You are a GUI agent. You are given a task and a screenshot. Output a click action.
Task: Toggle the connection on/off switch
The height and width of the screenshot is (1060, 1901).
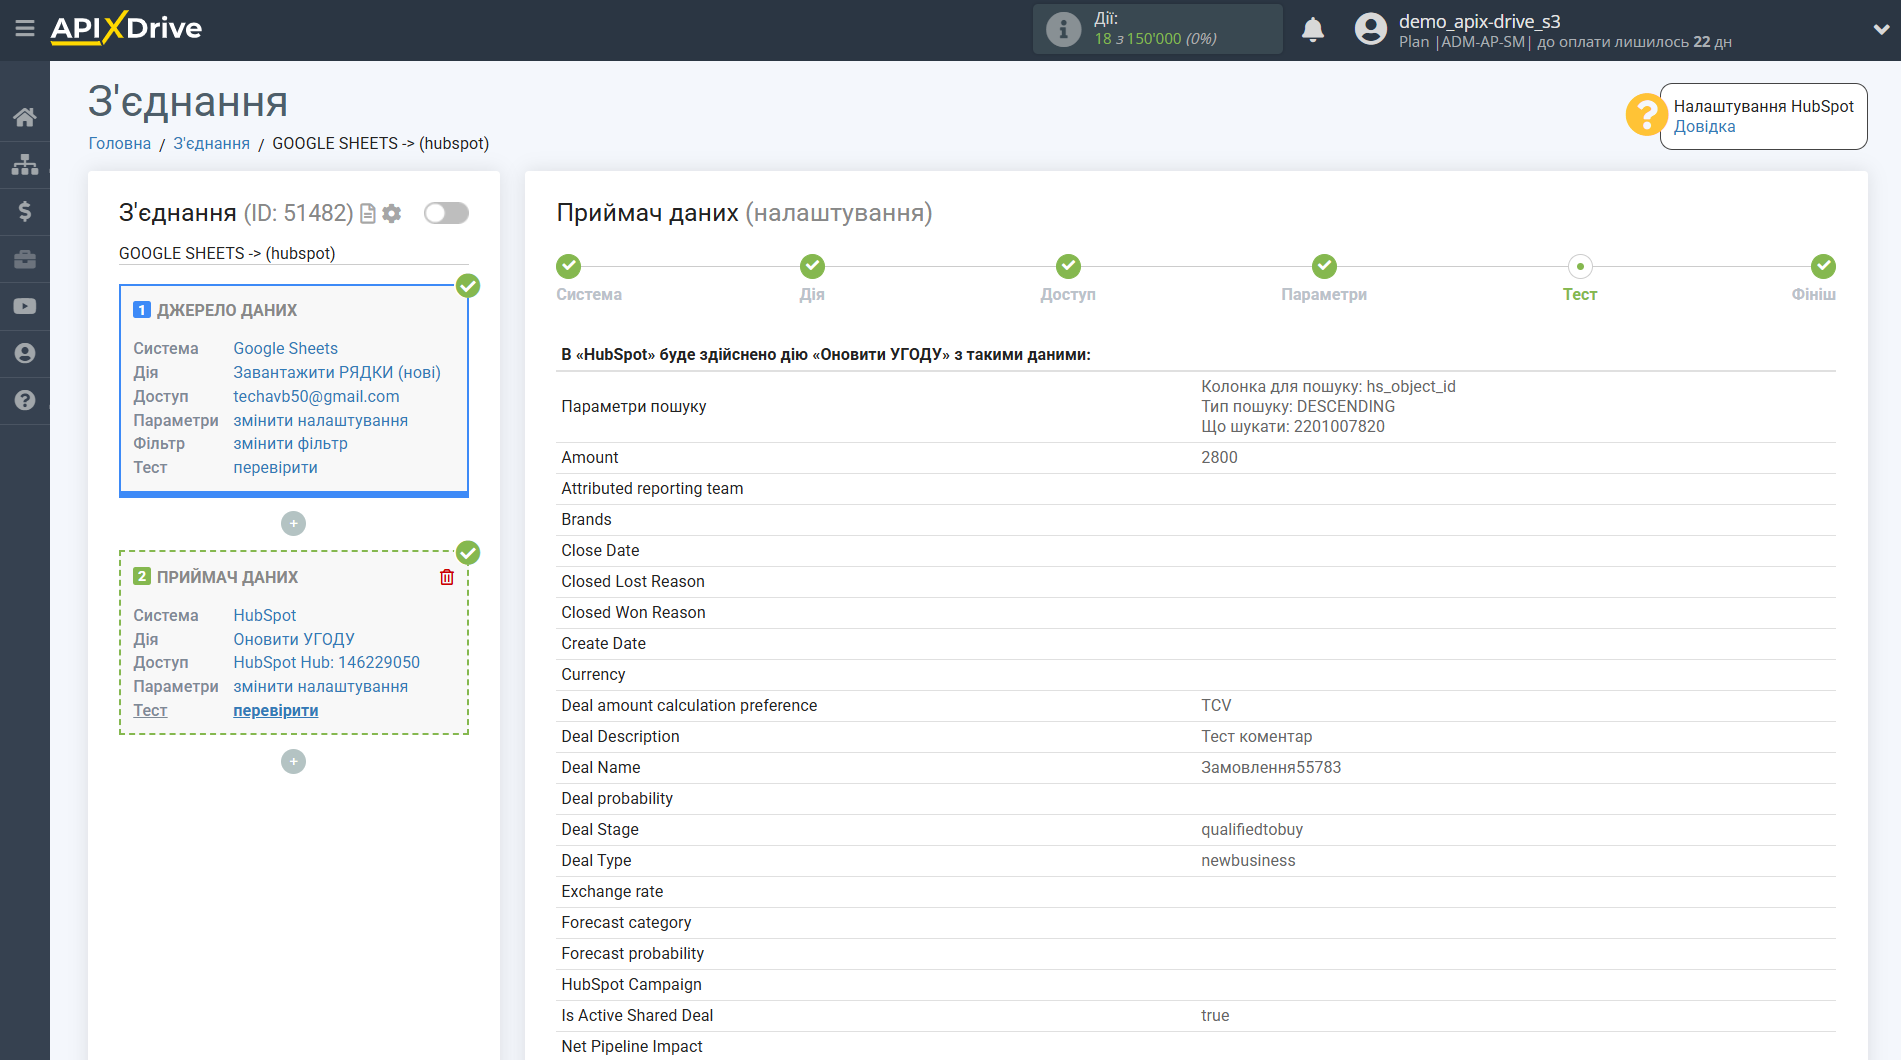pos(446,213)
